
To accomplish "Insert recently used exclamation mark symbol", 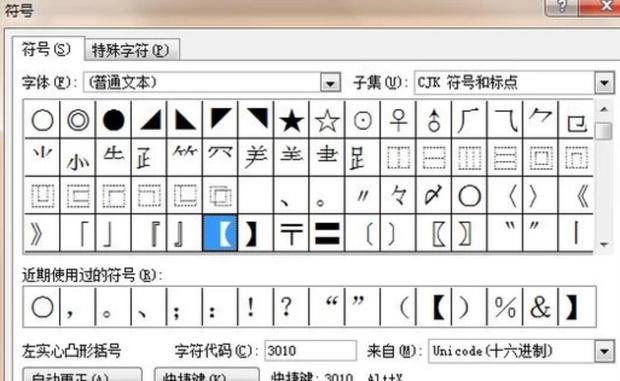I will pos(256,307).
